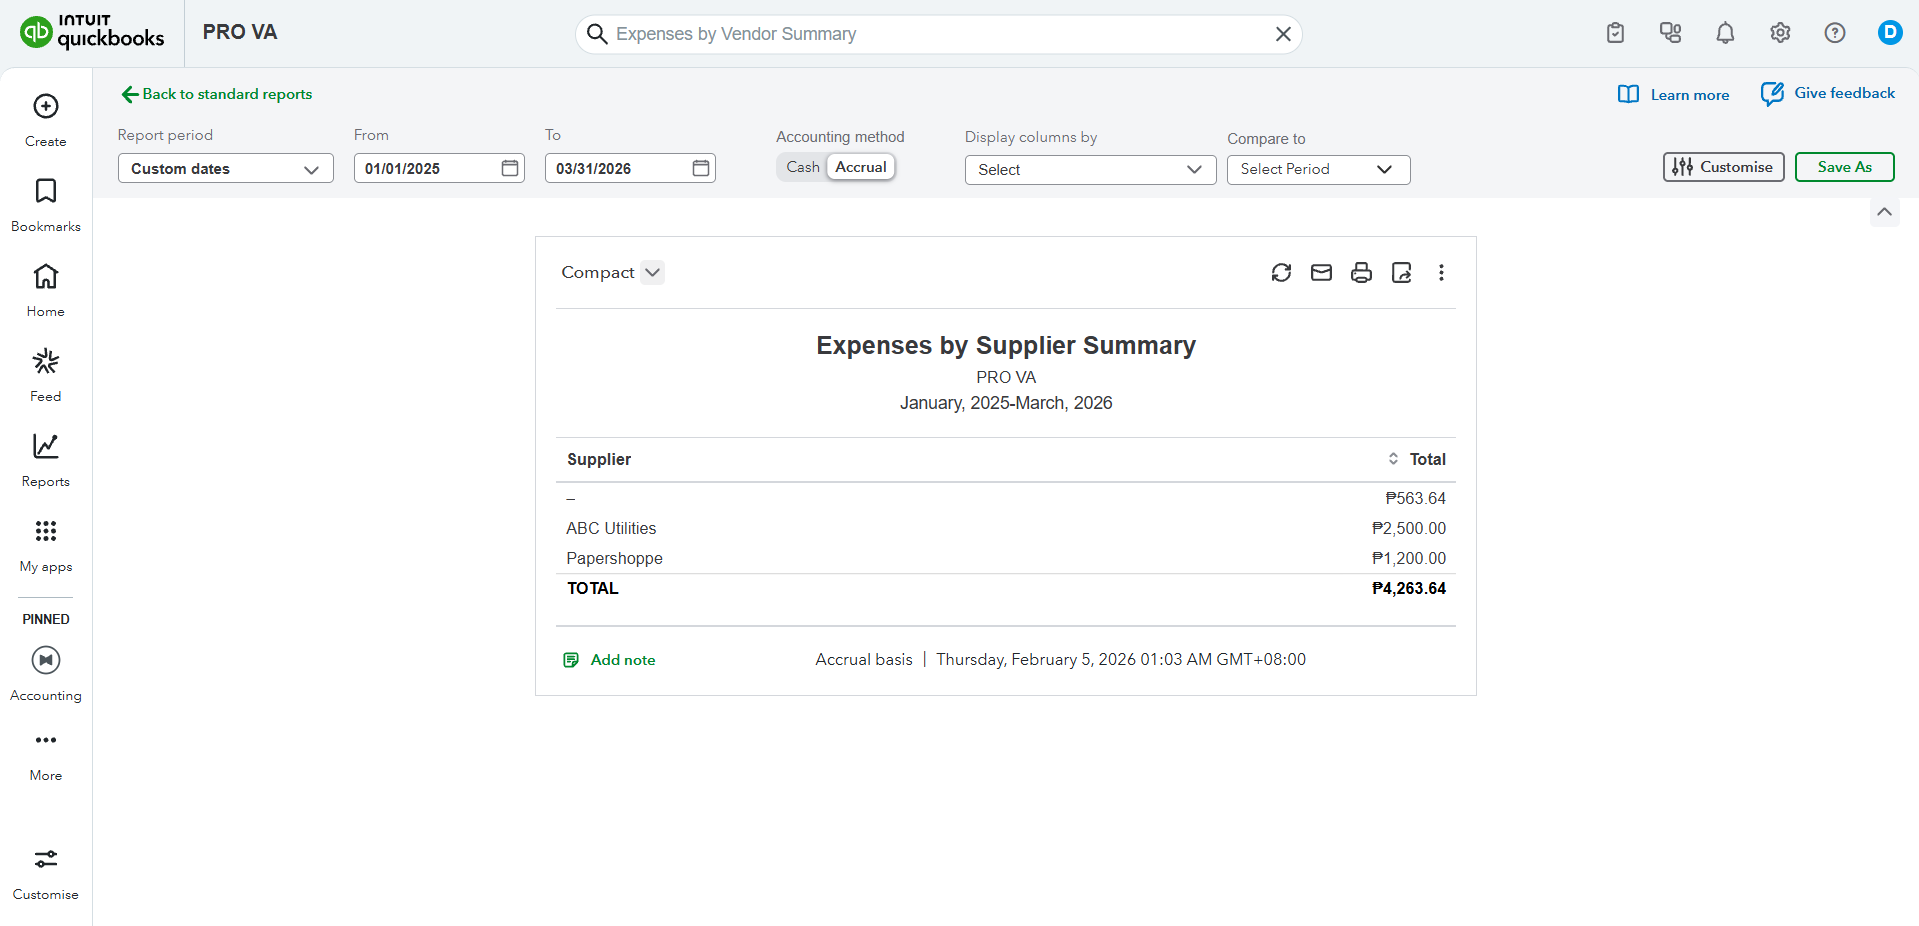Viewport: 1919px width, 926px height.
Task: Refresh the report with the refresh icon
Action: (1281, 273)
